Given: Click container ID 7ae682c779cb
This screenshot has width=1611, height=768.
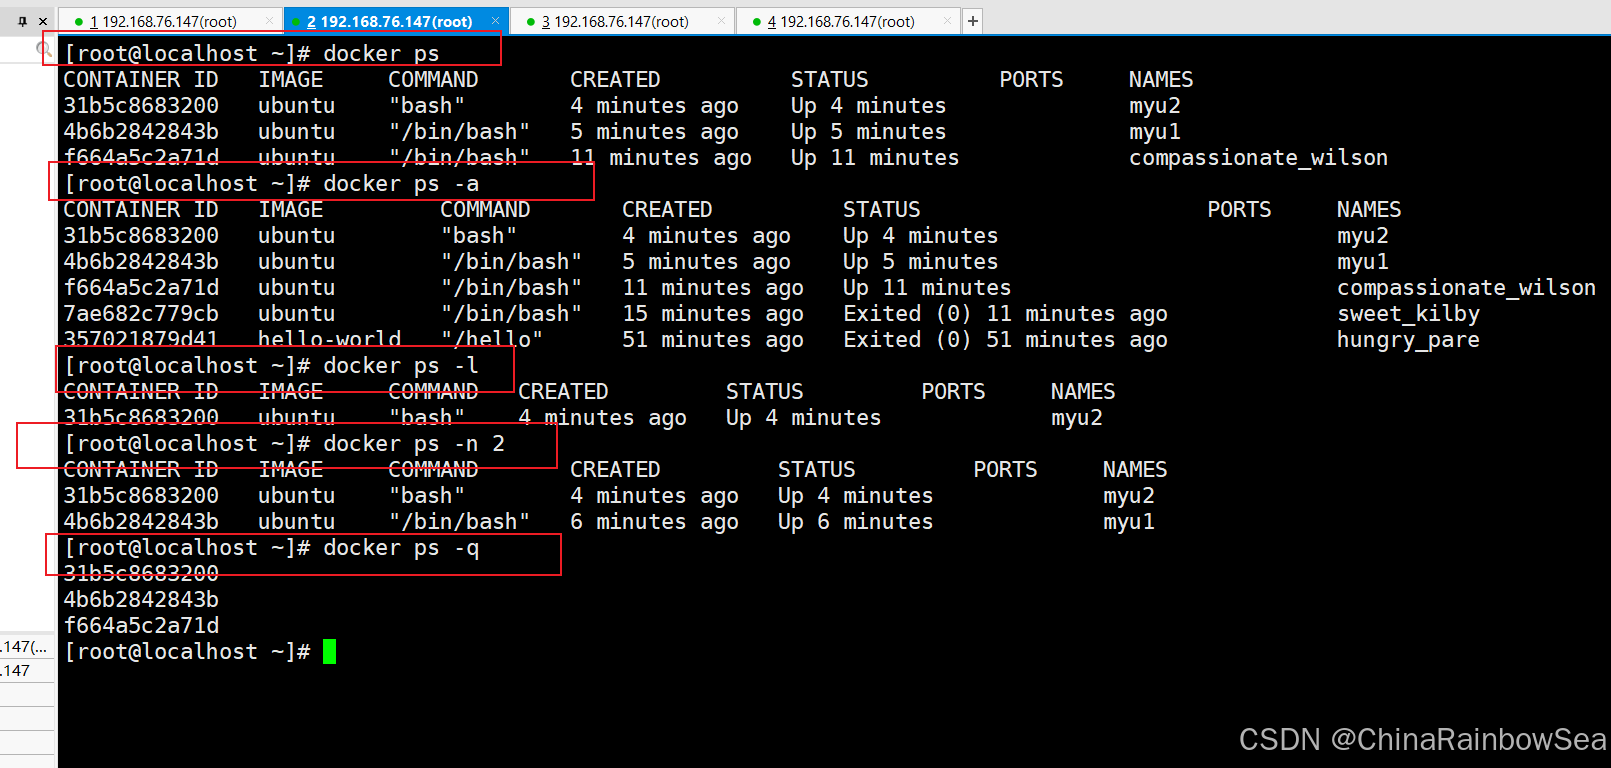Looking at the screenshot, I should [x=141, y=314].
